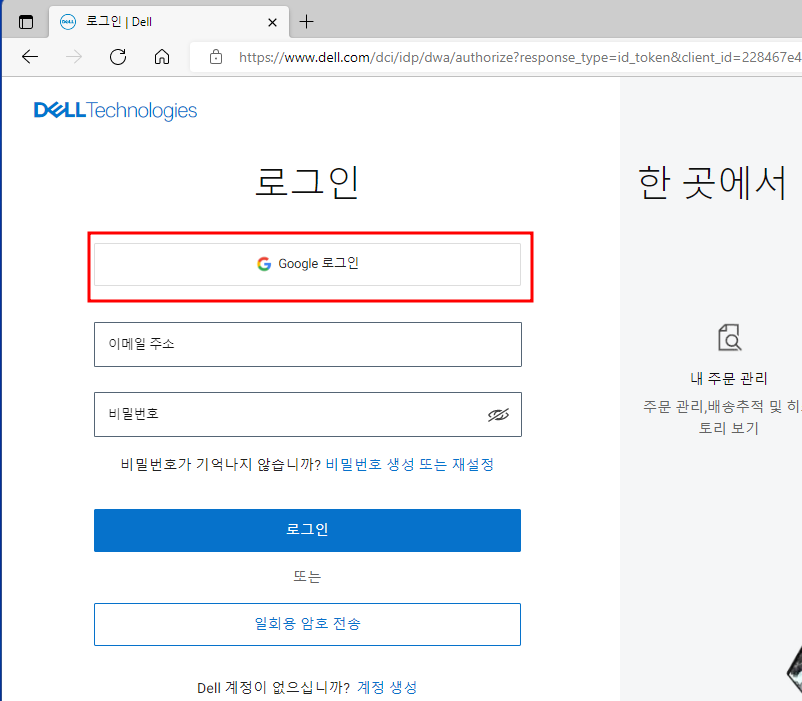Click the 내 주문 관리 document icon
The height and width of the screenshot is (701, 802).
point(729,337)
